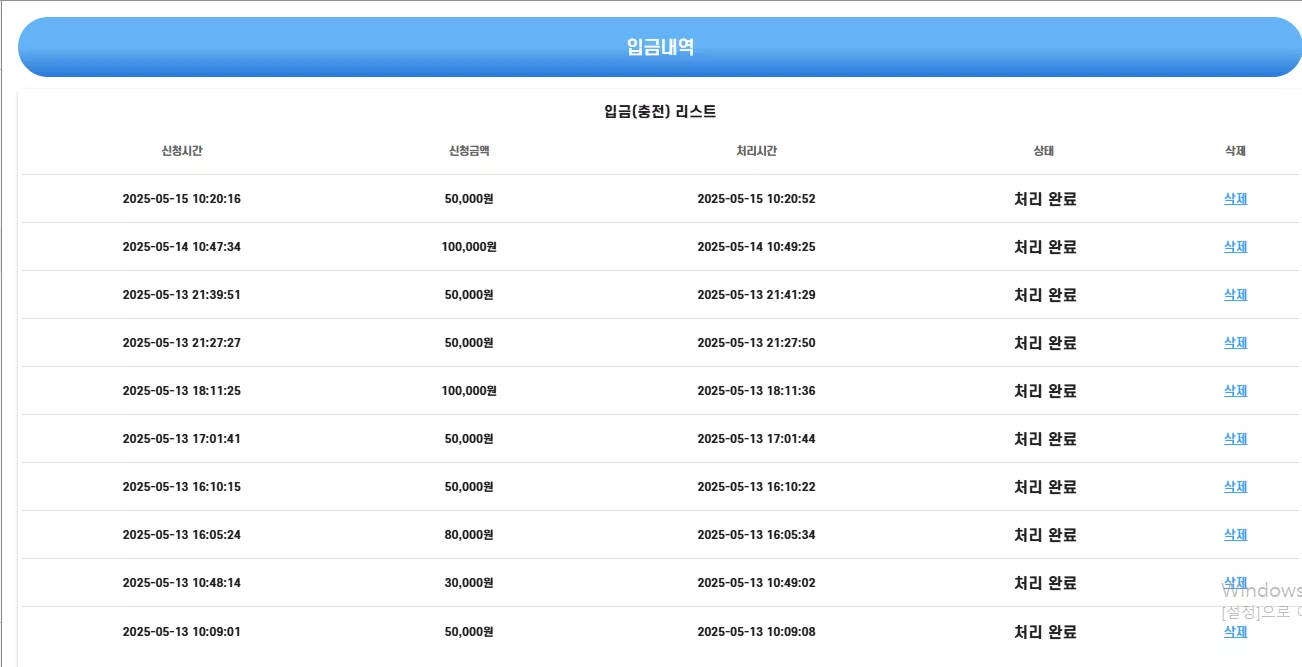Click 처리 완료 status in 16:05:24 row
The width and height of the screenshot is (1302, 667).
pyautogui.click(x=1045, y=535)
